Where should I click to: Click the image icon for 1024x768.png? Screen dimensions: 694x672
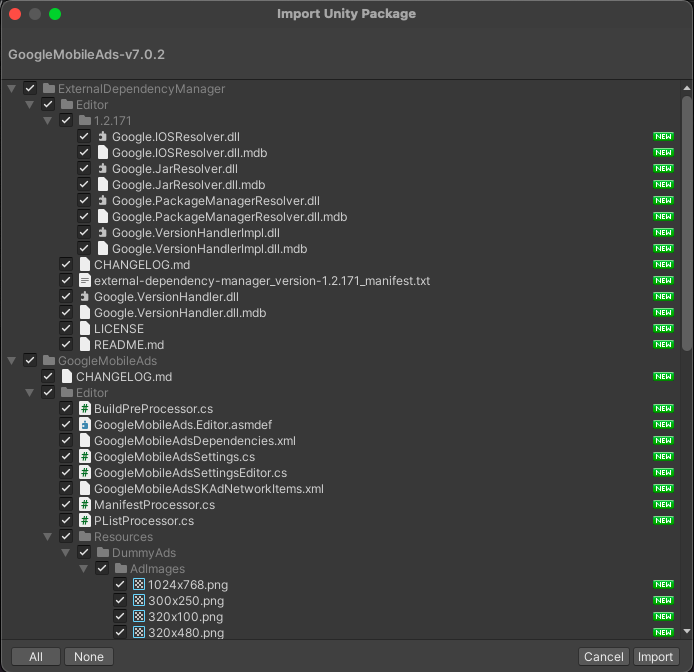[x=139, y=584]
